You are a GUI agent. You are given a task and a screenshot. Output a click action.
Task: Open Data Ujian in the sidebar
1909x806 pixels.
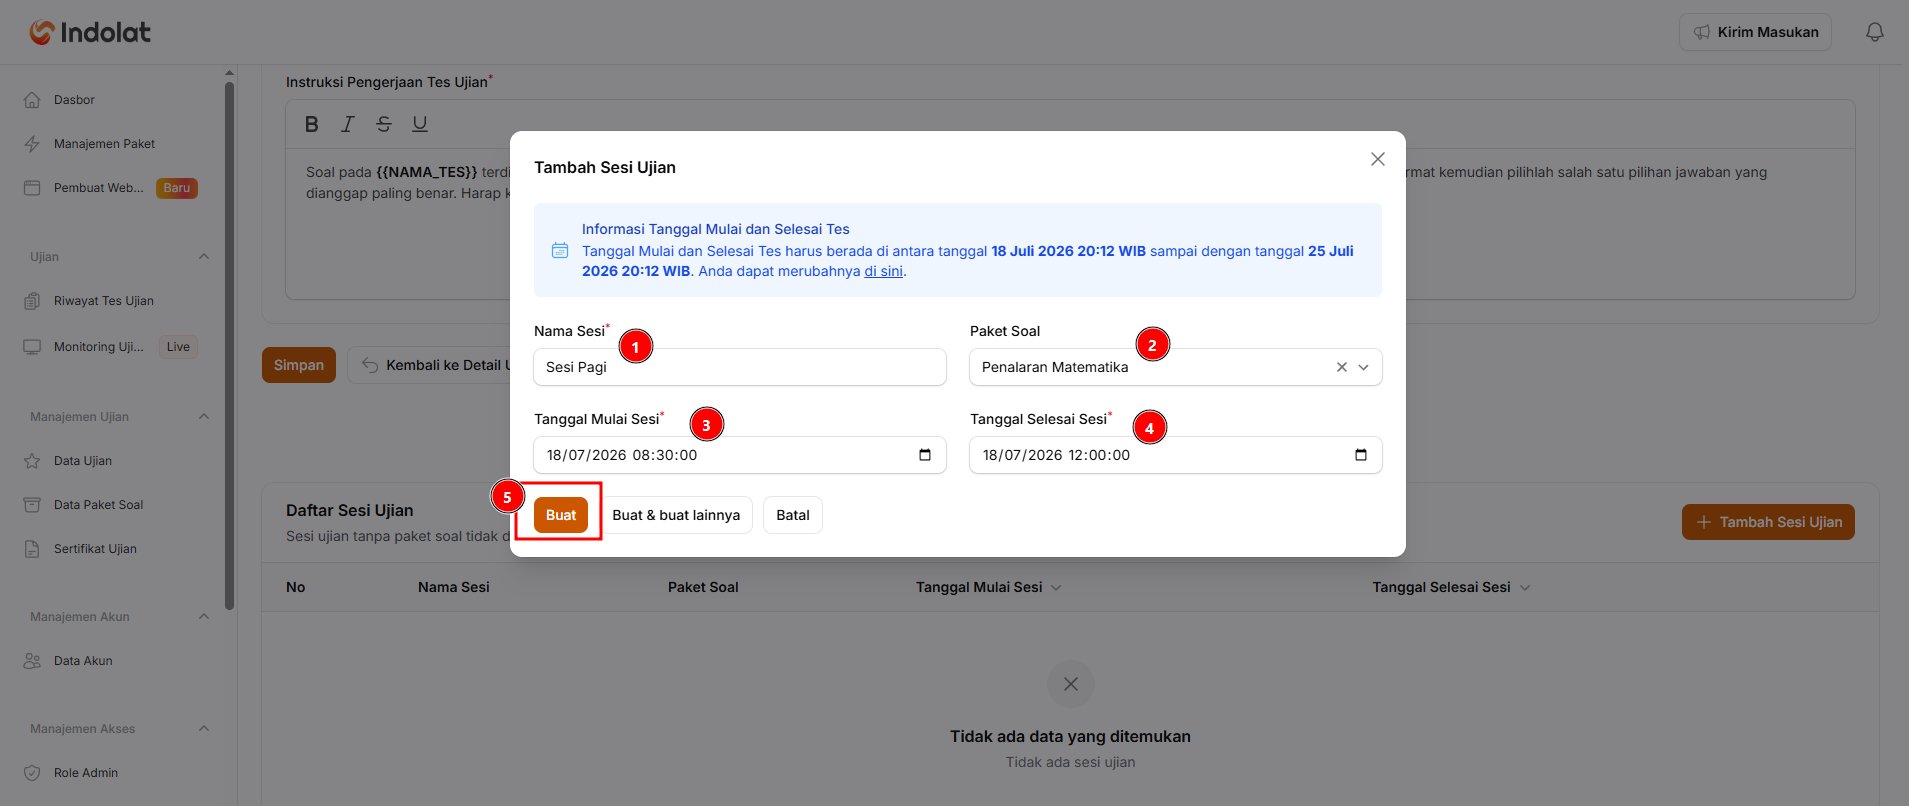coord(83,461)
